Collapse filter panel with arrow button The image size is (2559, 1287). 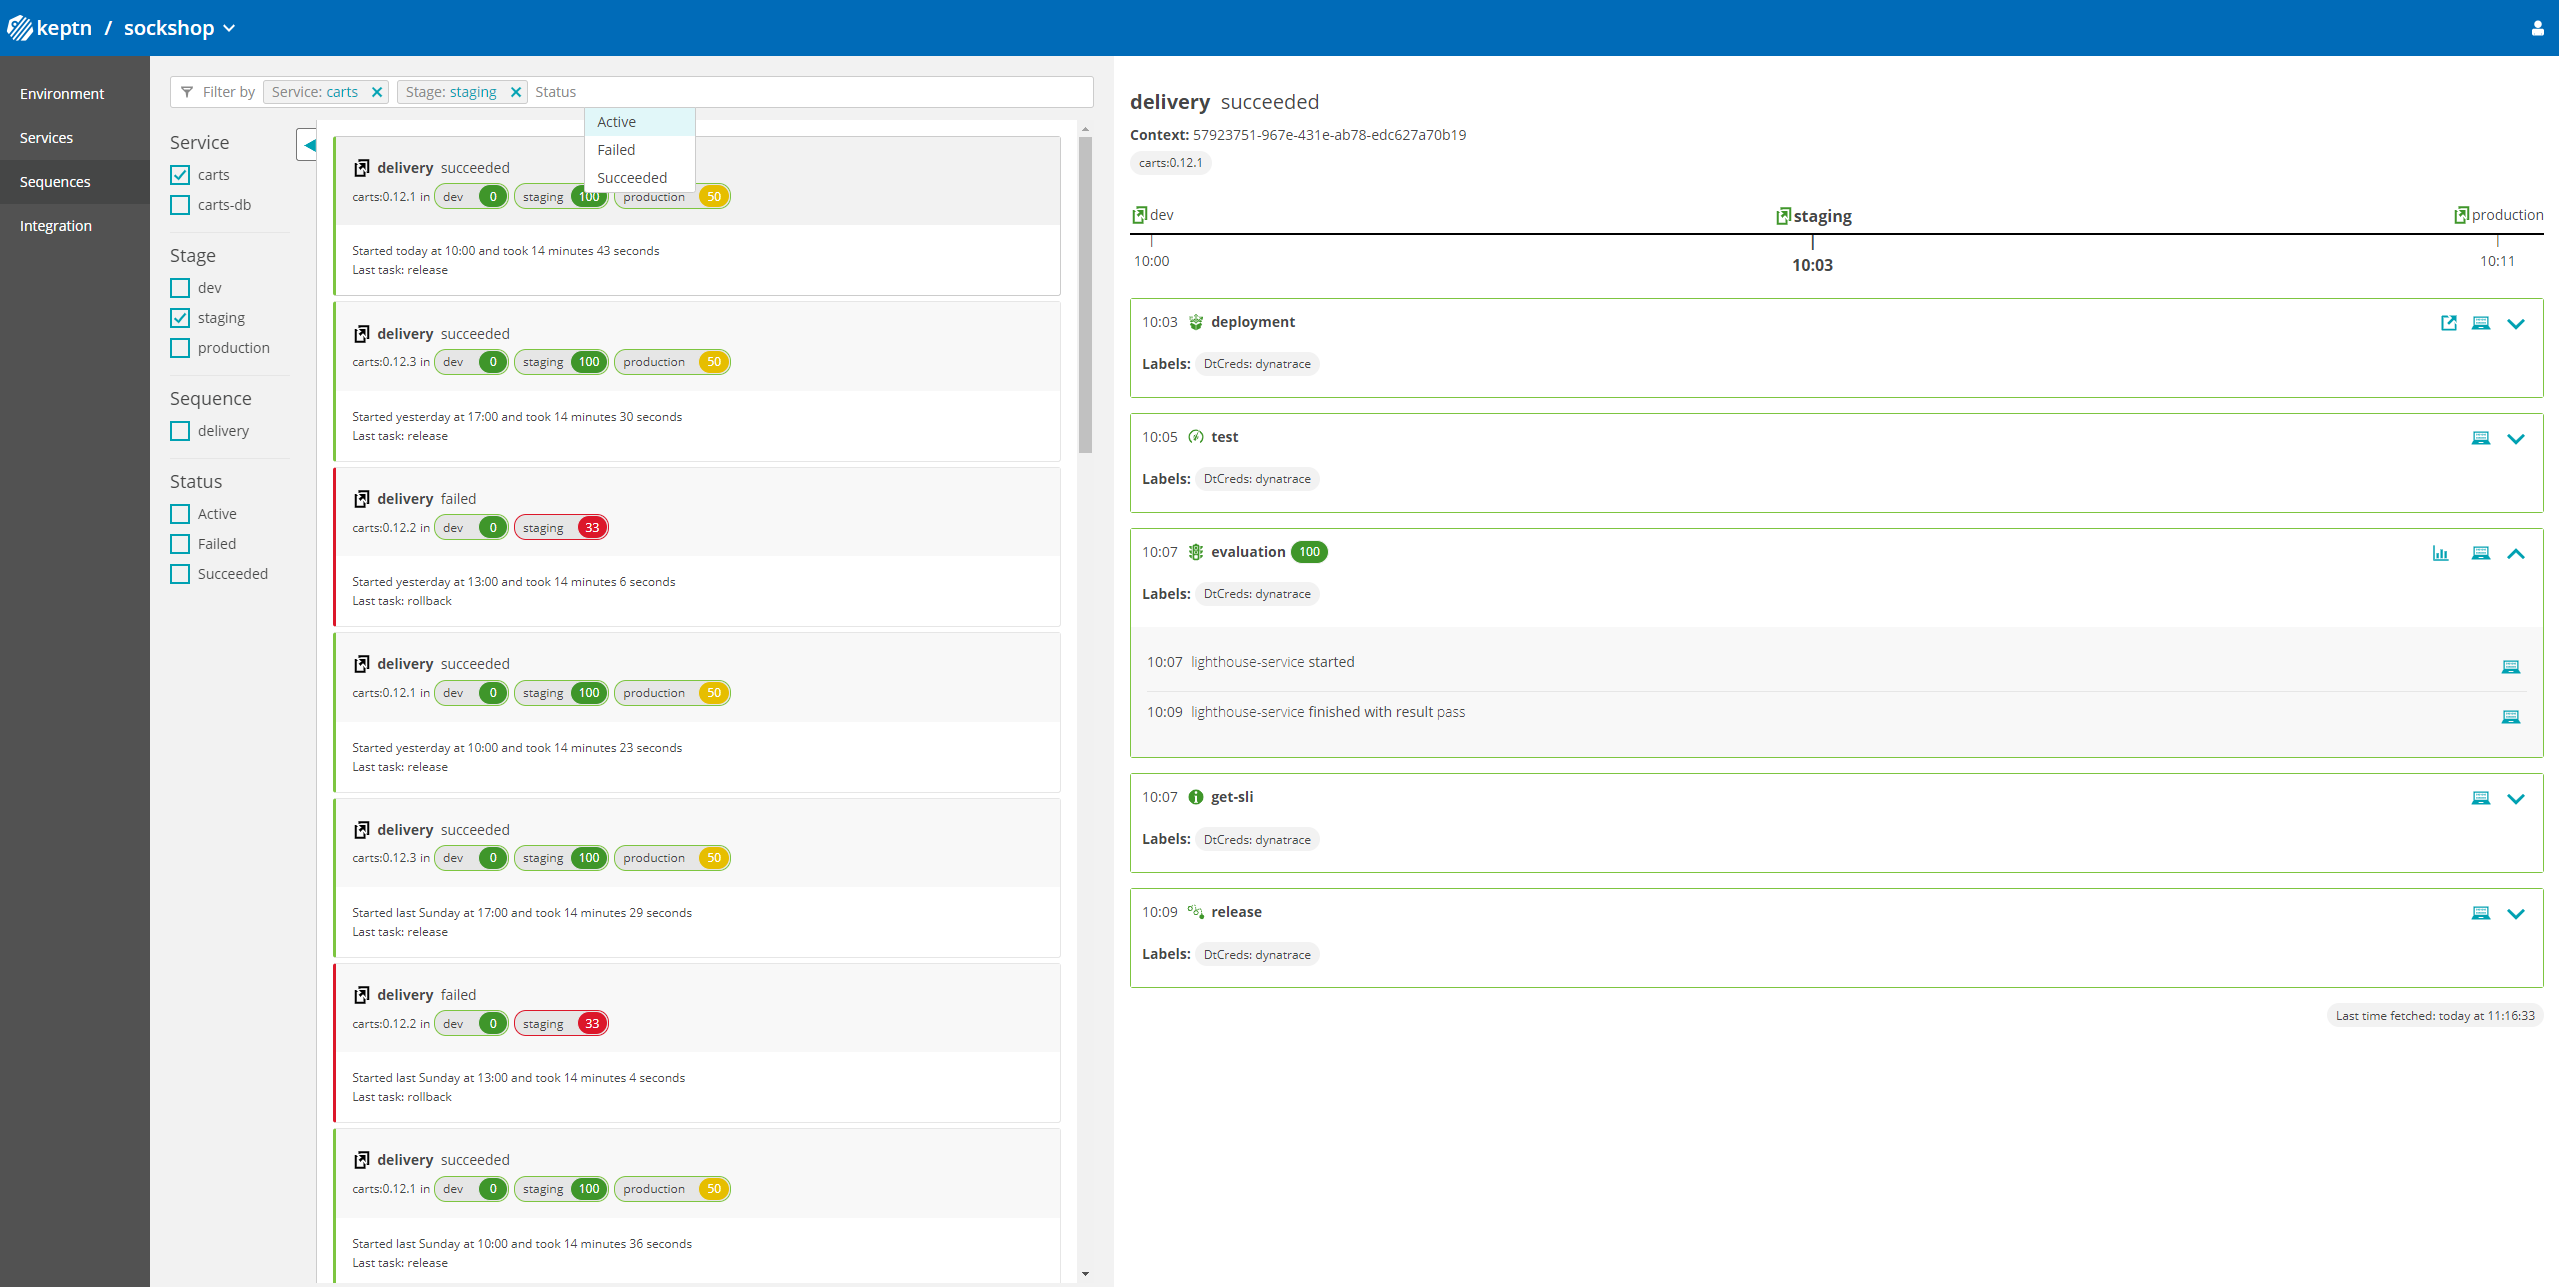click(308, 145)
